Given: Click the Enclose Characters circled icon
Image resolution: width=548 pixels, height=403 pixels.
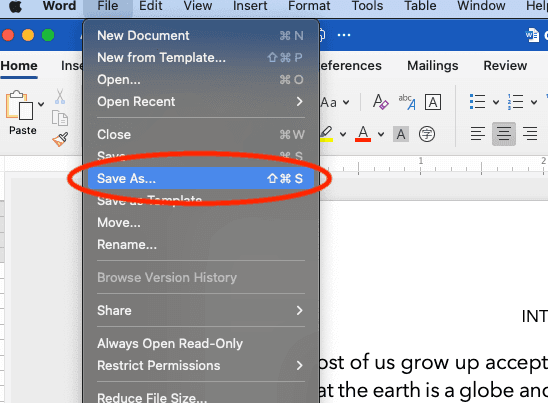Looking at the screenshot, I should (427, 134).
